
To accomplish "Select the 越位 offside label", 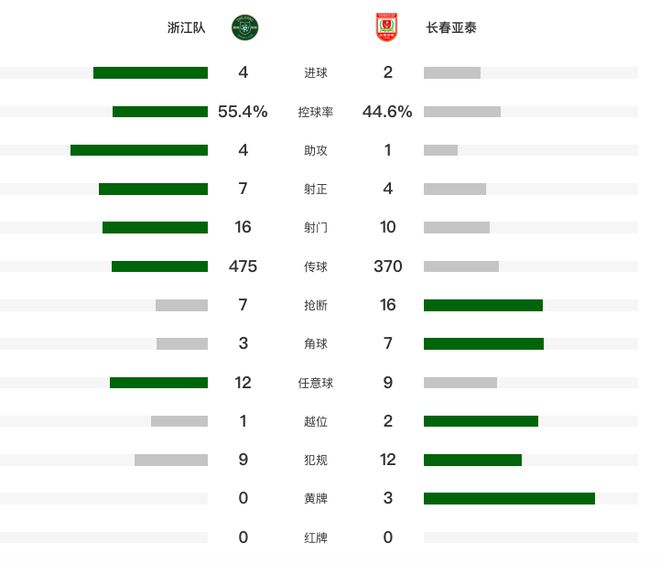I will (316, 421).
